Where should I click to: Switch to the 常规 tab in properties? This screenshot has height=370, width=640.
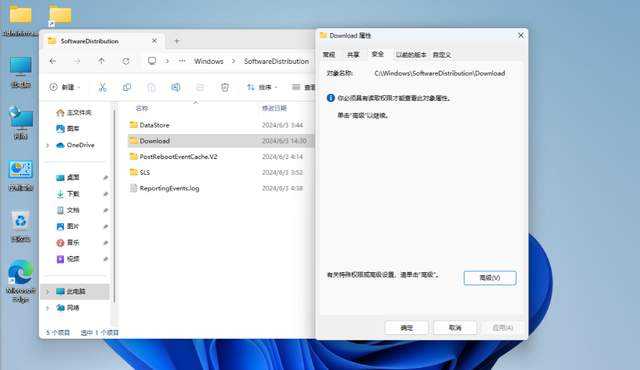coord(329,55)
